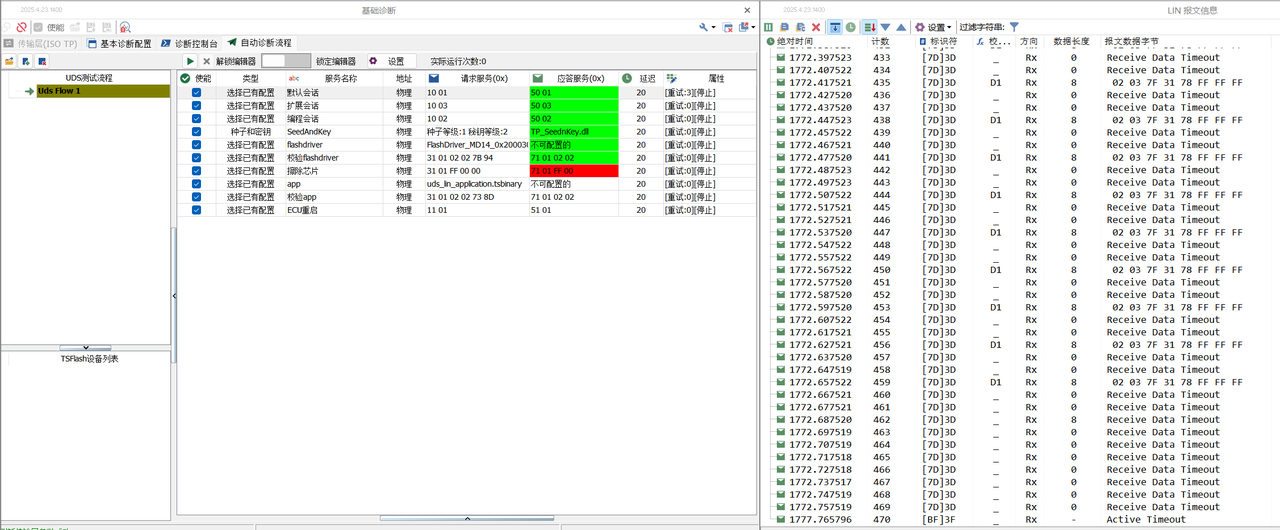The height and width of the screenshot is (530, 1280).
Task: Click 锁定编辑器 label
Action: coord(336,61)
